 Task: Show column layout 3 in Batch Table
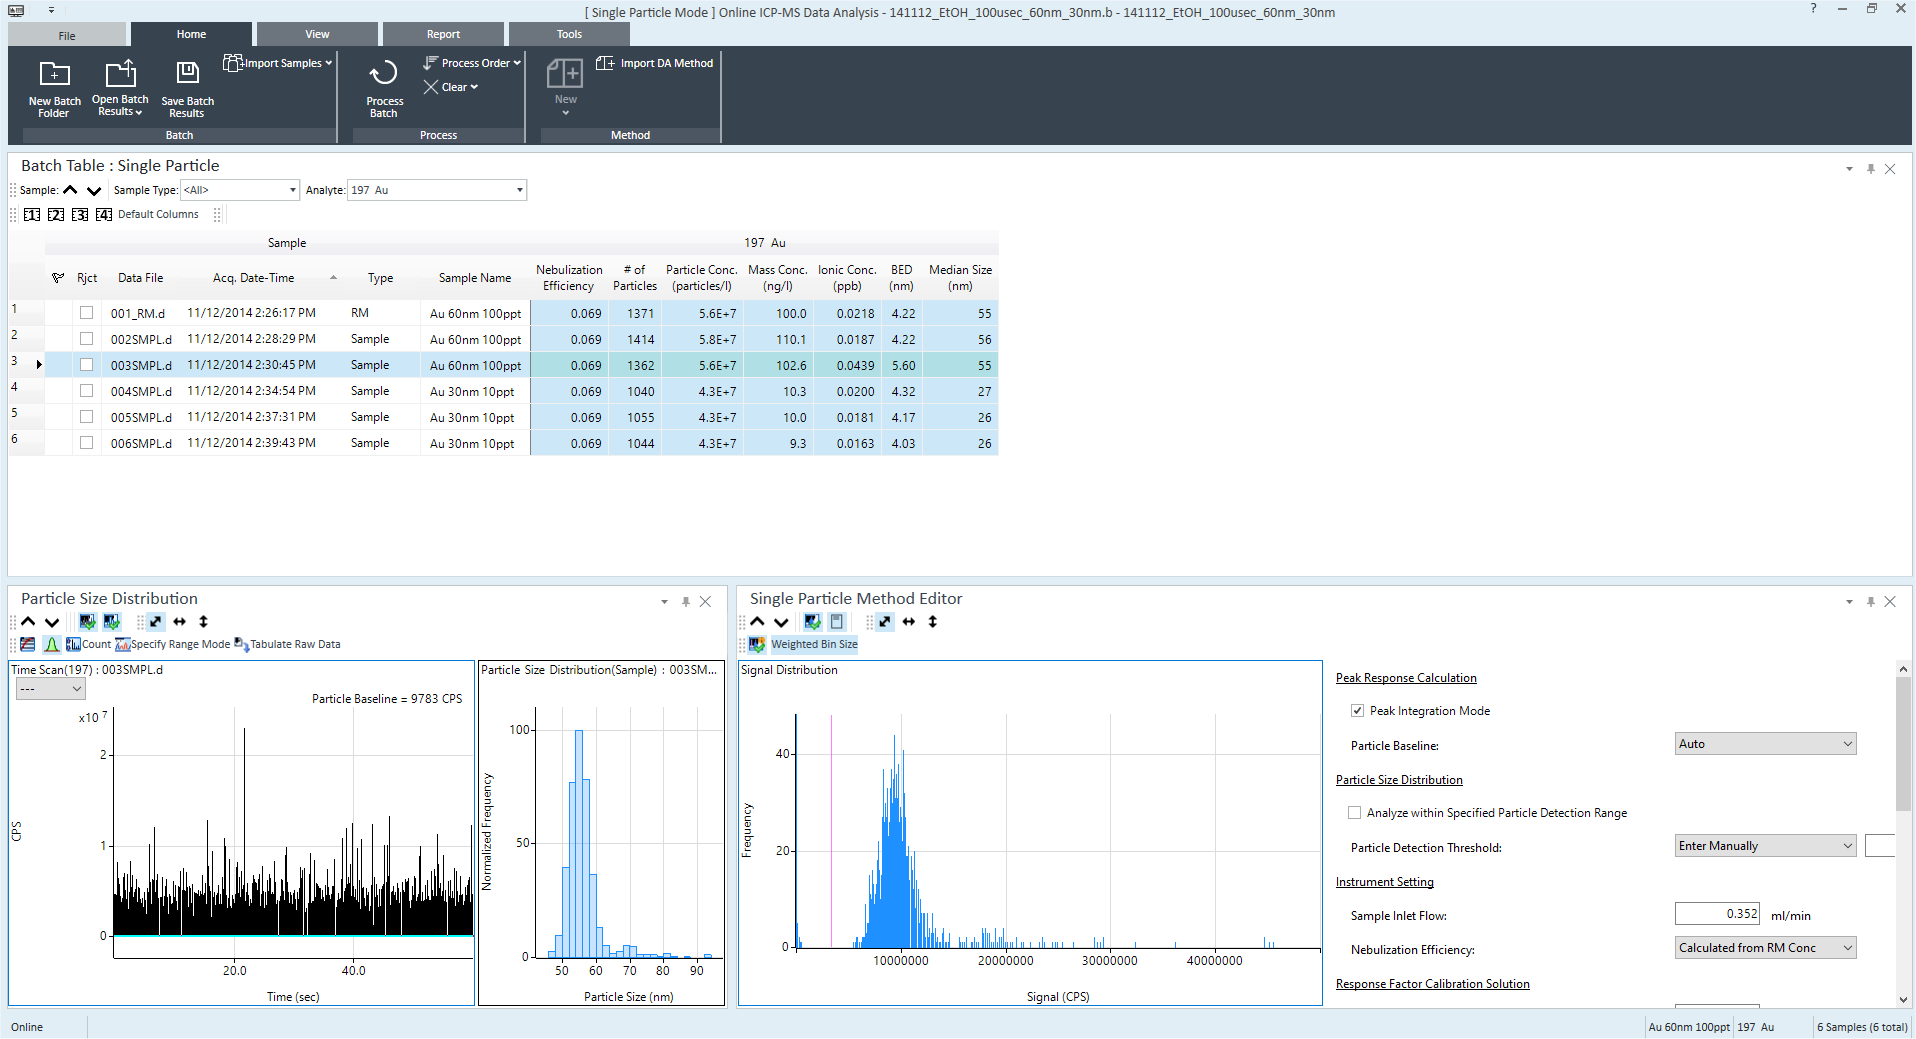tap(80, 214)
